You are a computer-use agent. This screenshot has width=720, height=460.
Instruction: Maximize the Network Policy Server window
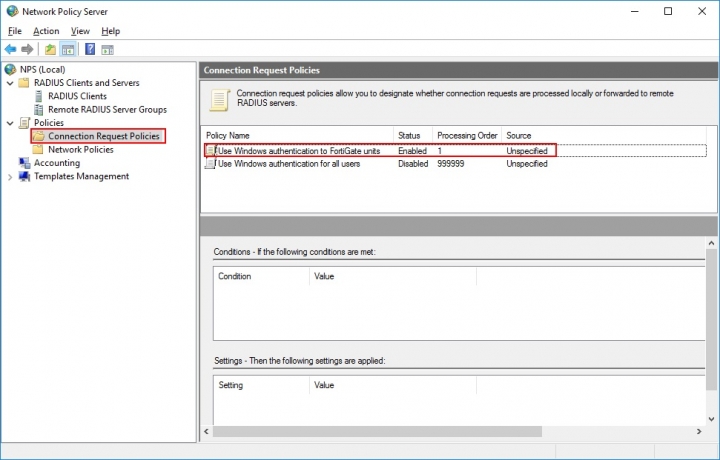pyautogui.click(x=668, y=11)
